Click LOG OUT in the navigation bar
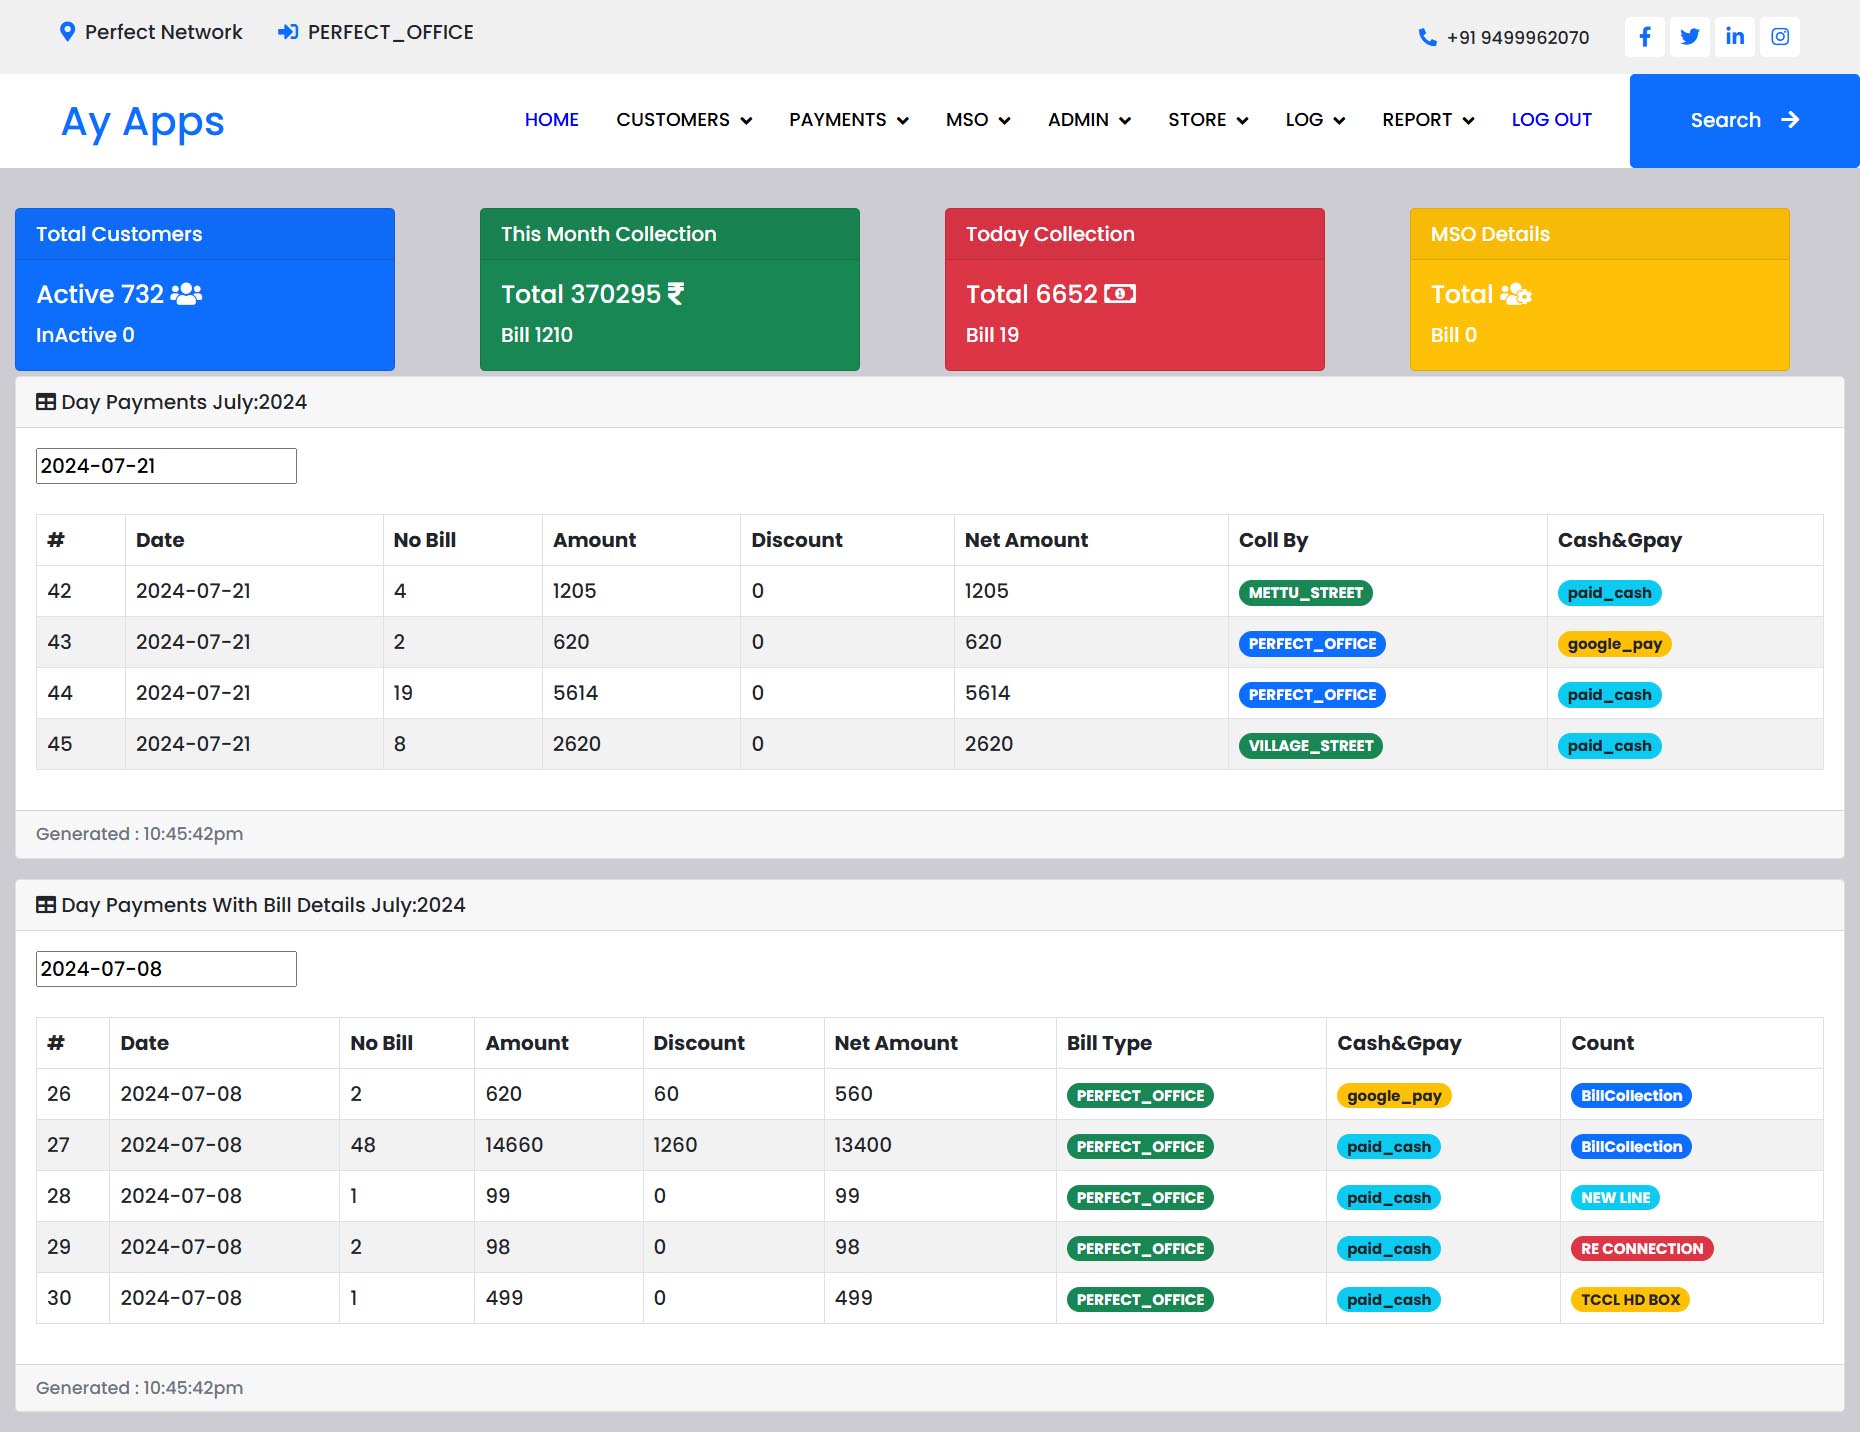The height and width of the screenshot is (1432, 1860). (x=1551, y=120)
